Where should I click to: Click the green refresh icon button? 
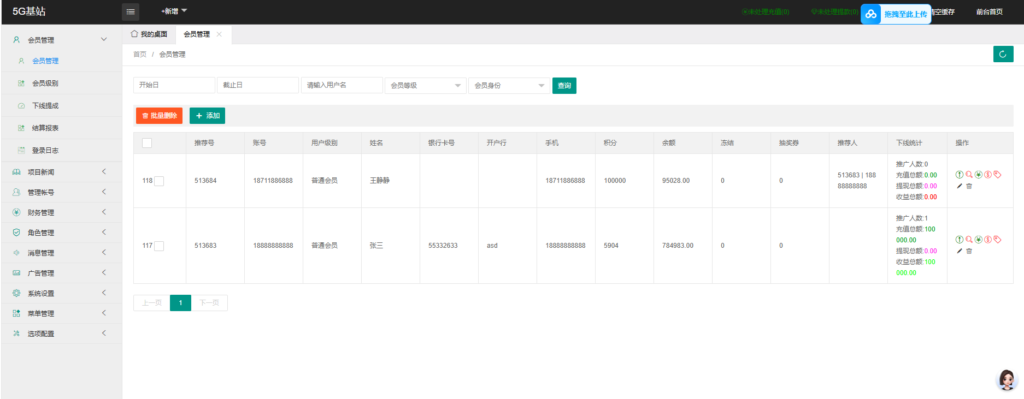click(1002, 54)
